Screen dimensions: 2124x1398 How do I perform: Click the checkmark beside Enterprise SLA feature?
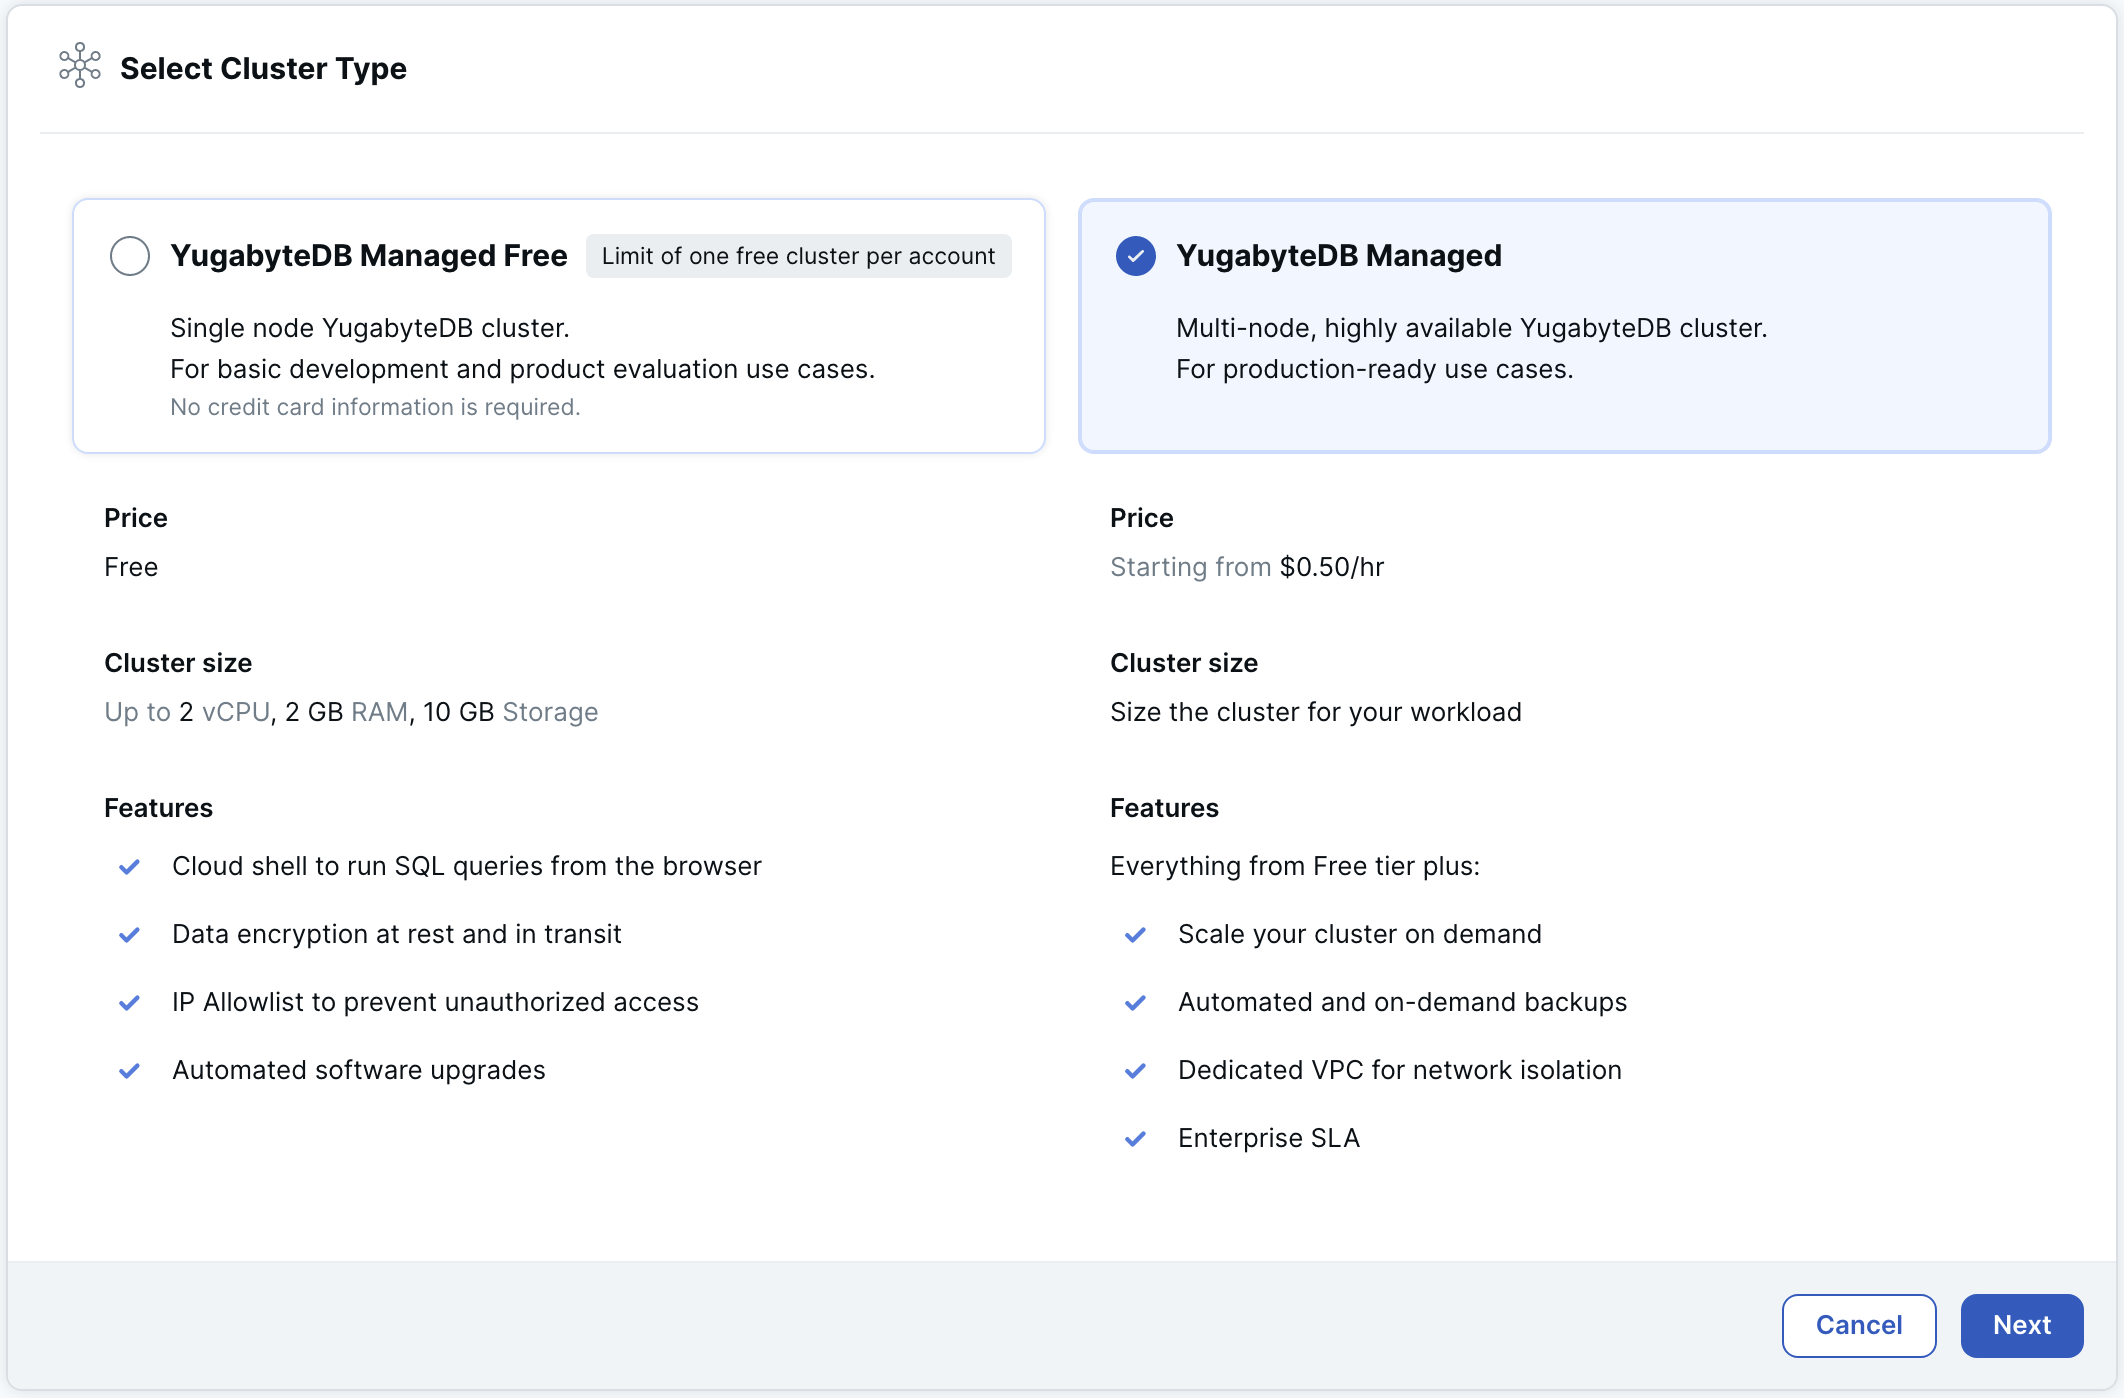[1135, 1138]
